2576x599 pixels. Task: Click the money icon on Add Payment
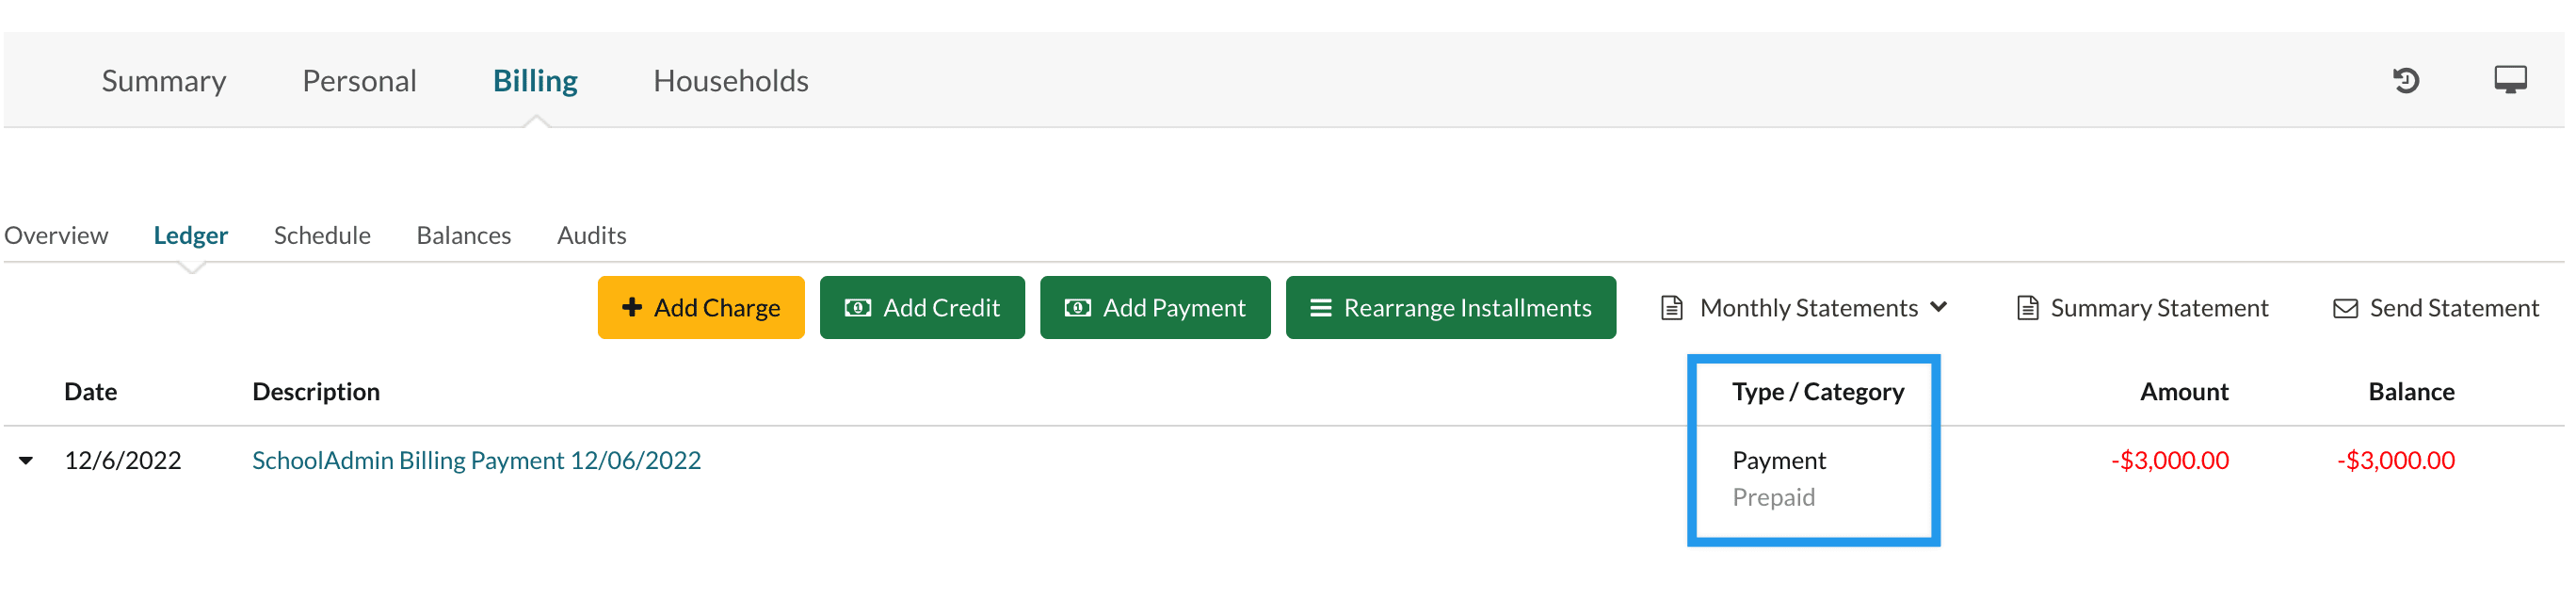[x=1077, y=307]
